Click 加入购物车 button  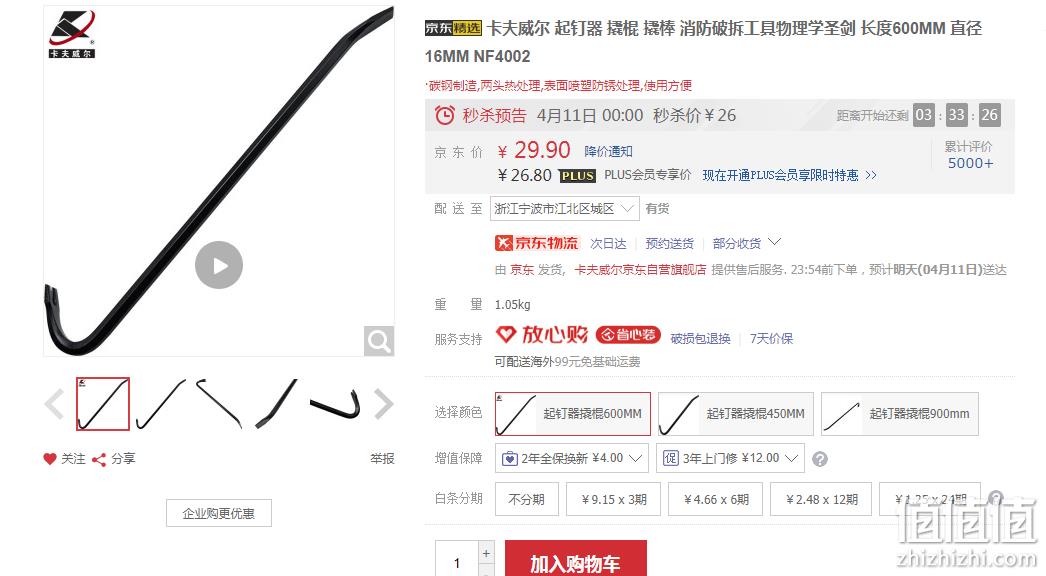[x=576, y=561]
